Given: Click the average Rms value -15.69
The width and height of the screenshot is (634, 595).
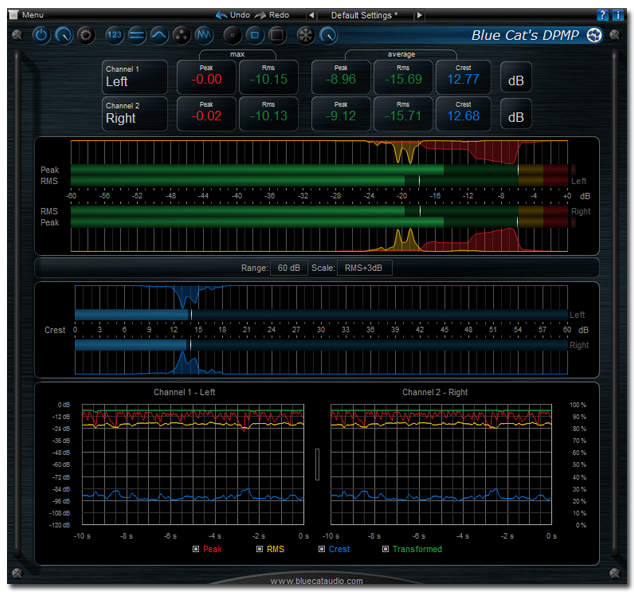Looking at the screenshot, I should pyautogui.click(x=403, y=79).
